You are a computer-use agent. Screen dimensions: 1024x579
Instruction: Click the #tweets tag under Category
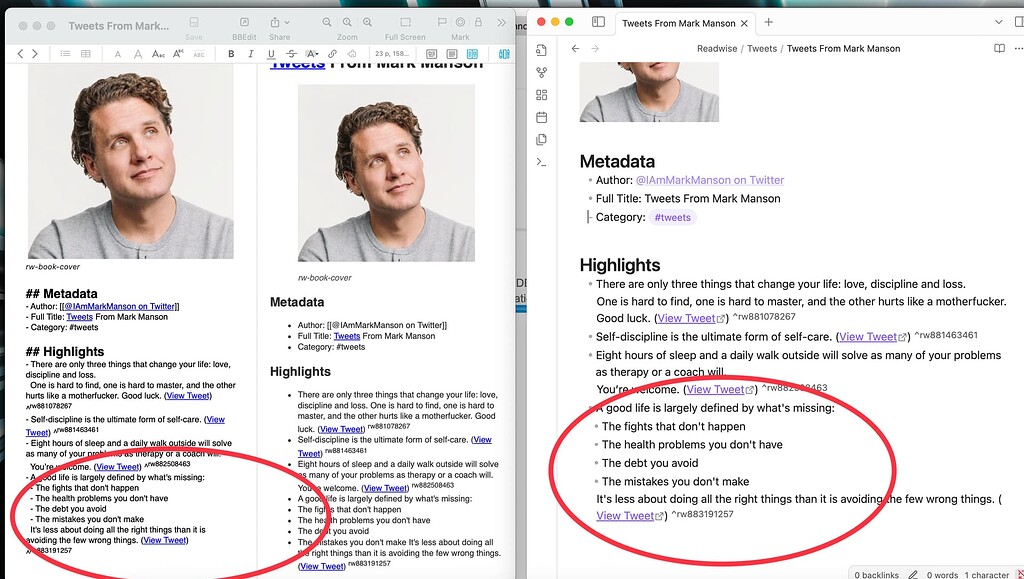coord(672,217)
